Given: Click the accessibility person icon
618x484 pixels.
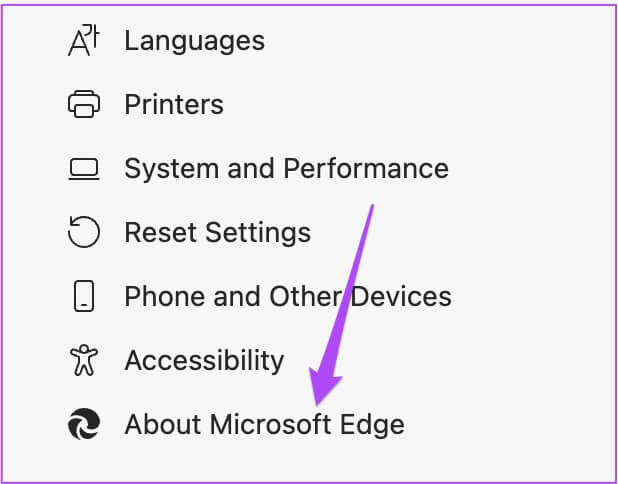Looking at the screenshot, I should [x=83, y=360].
